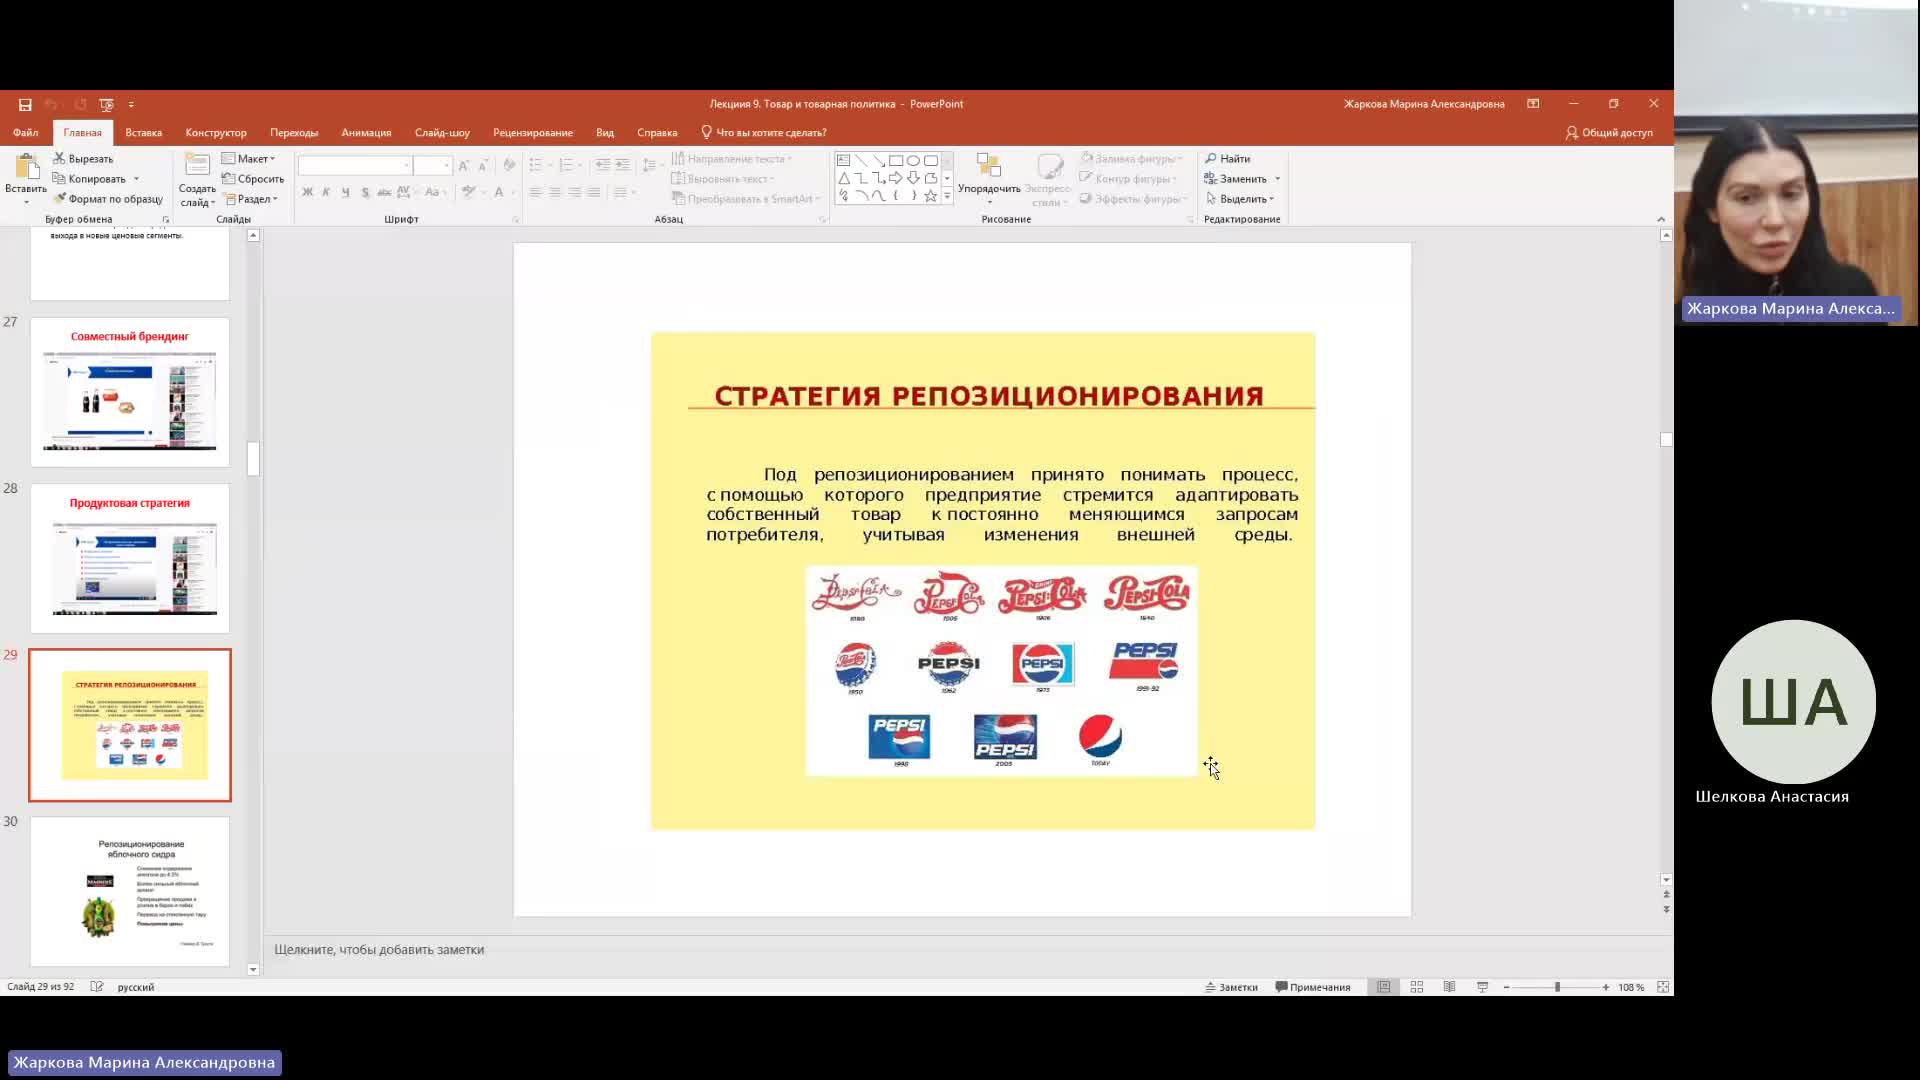Open the Layout (Макет) dropdown
Image resolution: width=1920 pixels, height=1080 pixels.
point(248,159)
